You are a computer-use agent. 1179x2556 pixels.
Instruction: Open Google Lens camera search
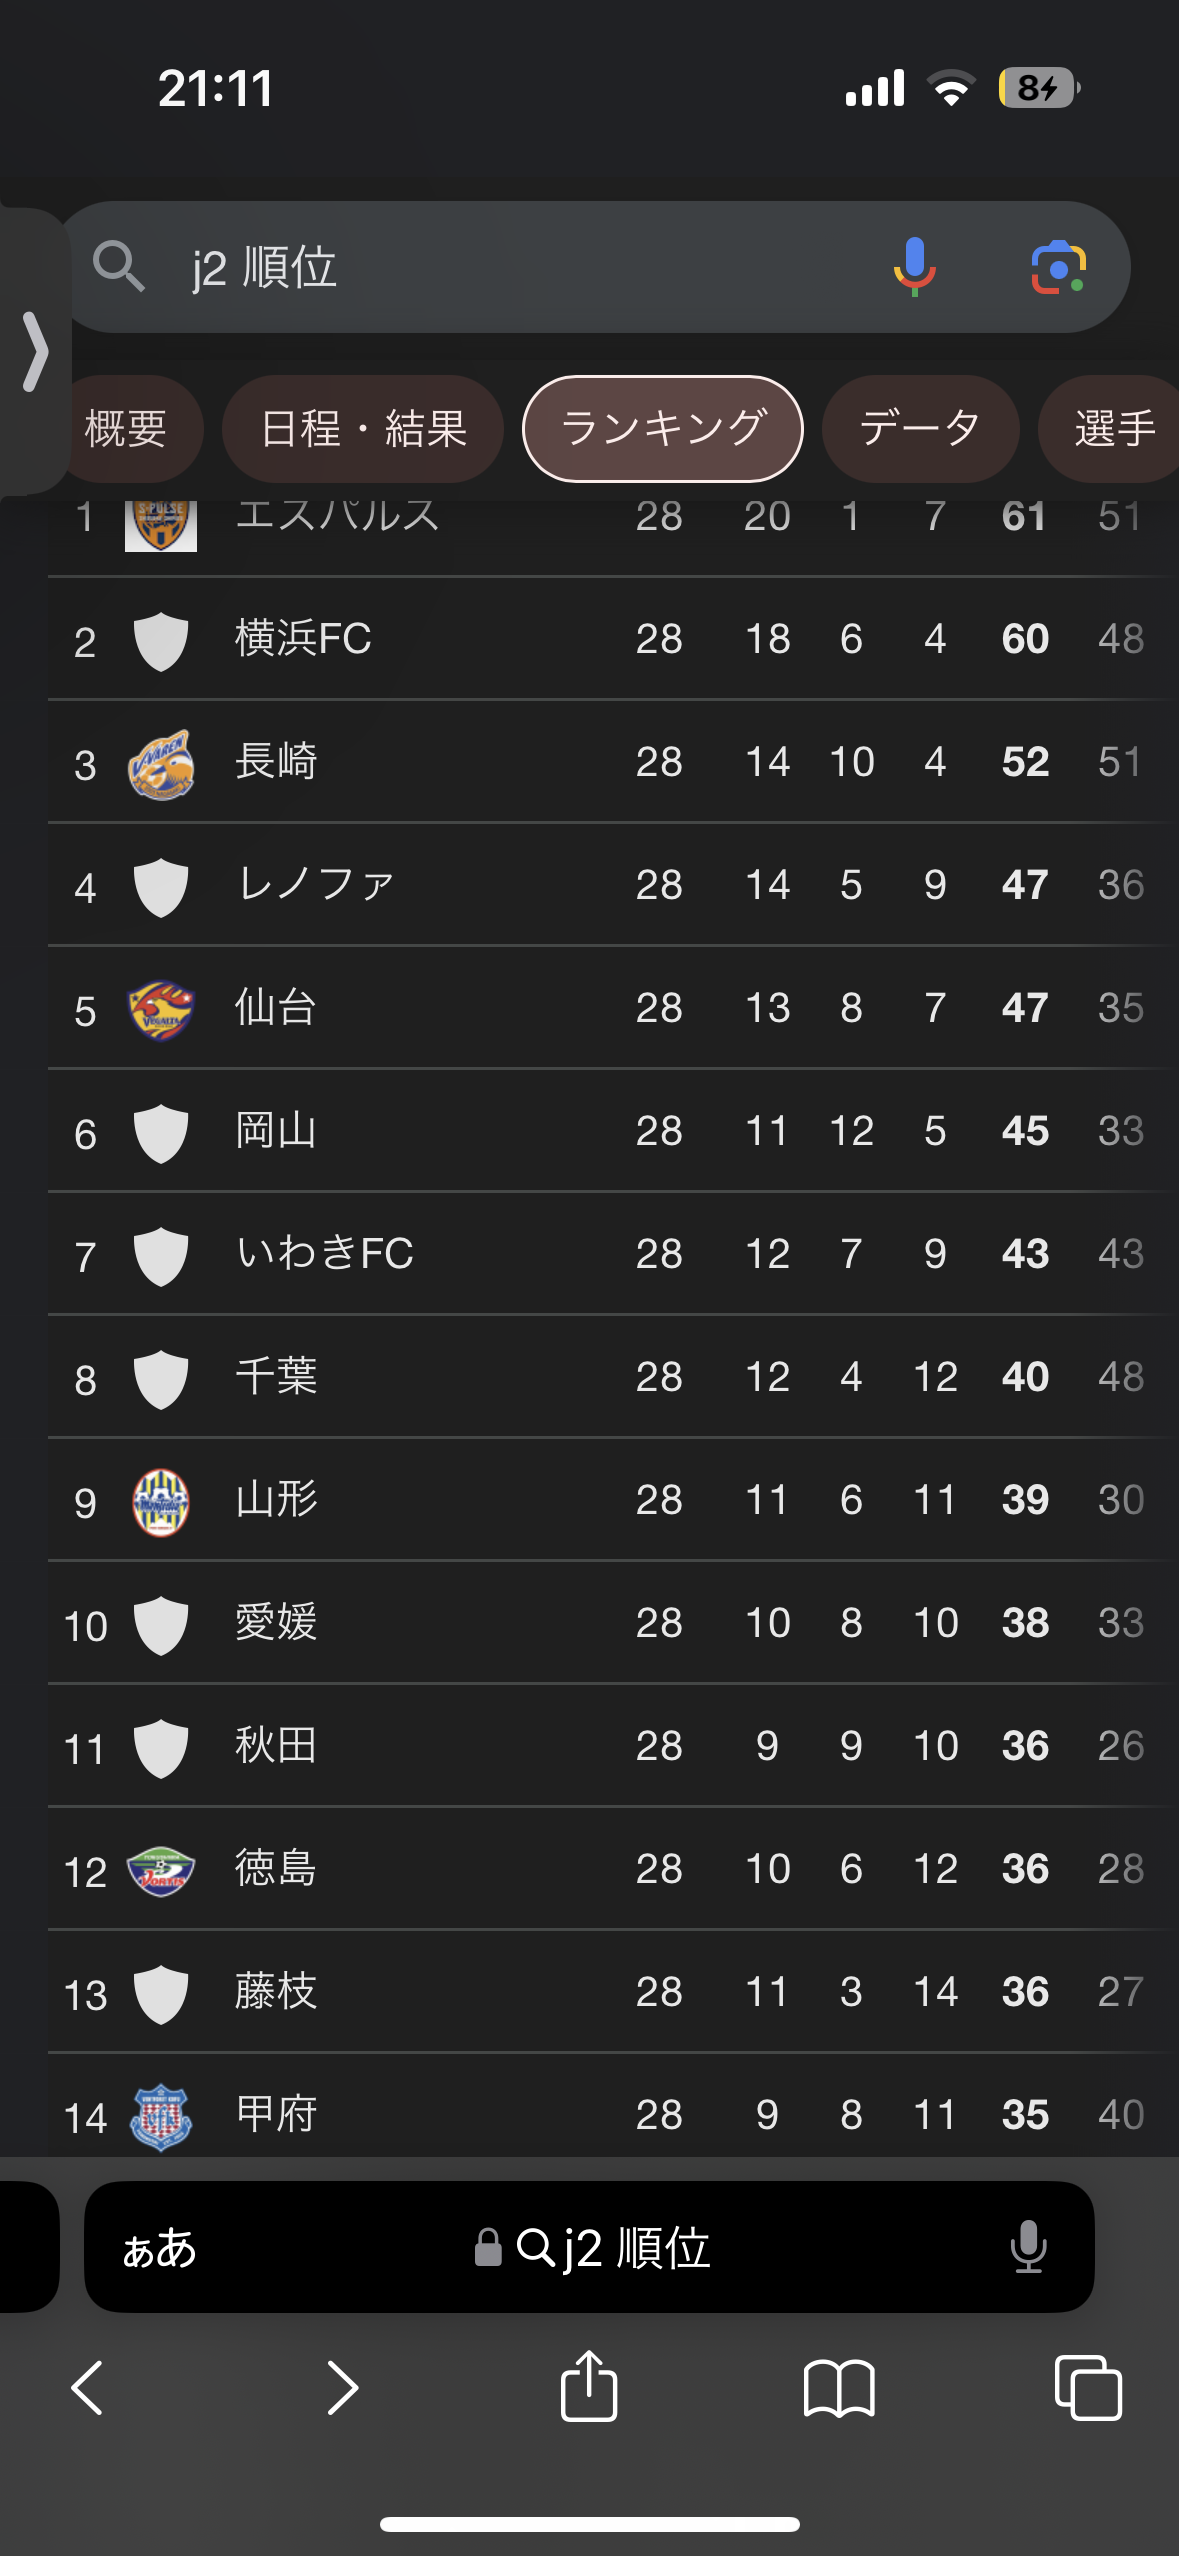1058,267
